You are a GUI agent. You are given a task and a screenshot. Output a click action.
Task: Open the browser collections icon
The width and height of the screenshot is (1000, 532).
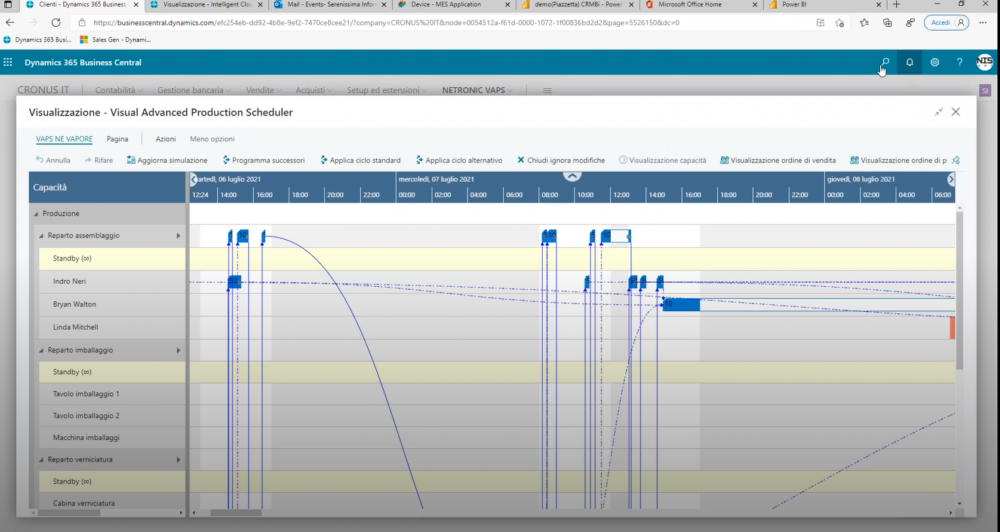pyautogui.click(x=887, y=22)
